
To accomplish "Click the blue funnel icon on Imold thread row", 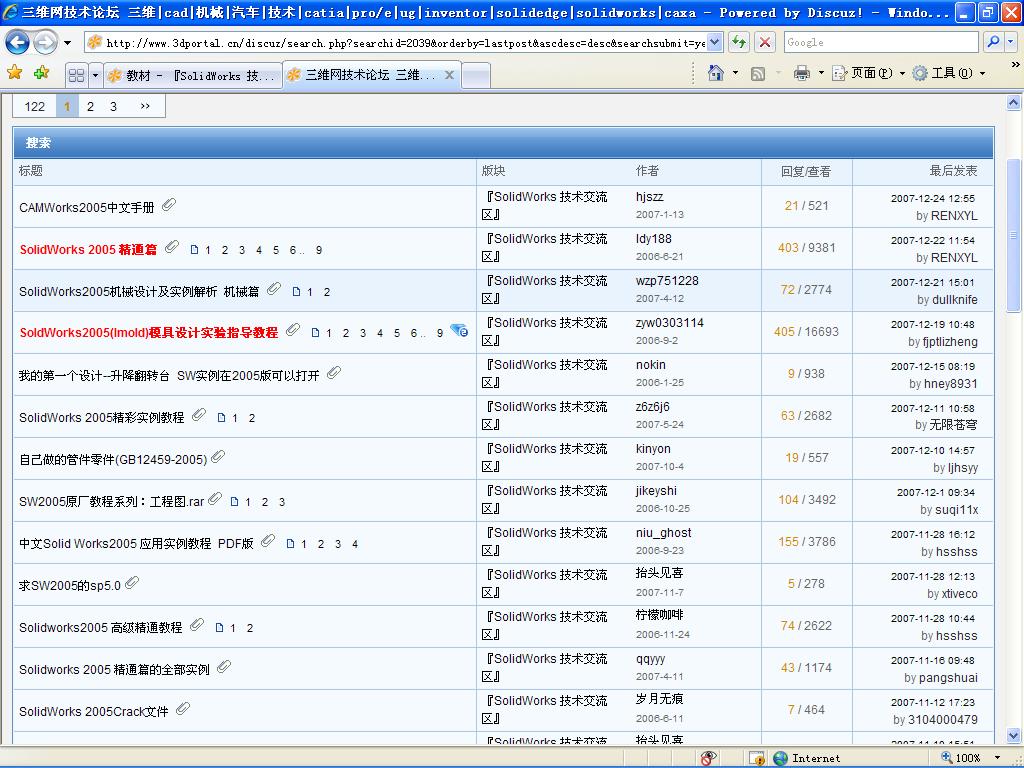I will 459,330.
